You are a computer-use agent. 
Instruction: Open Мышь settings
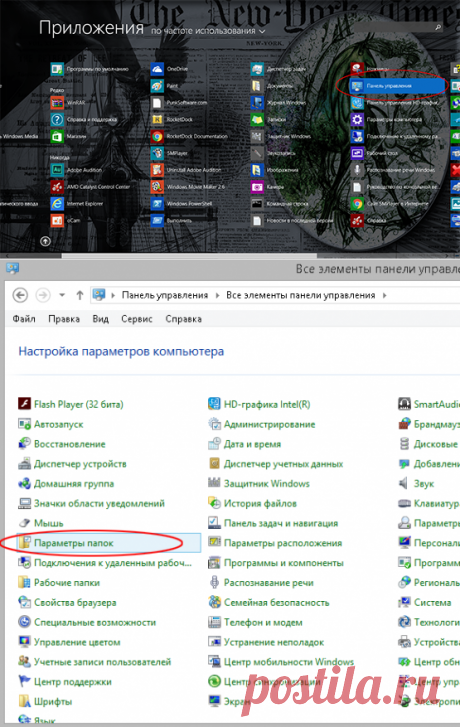40,523
